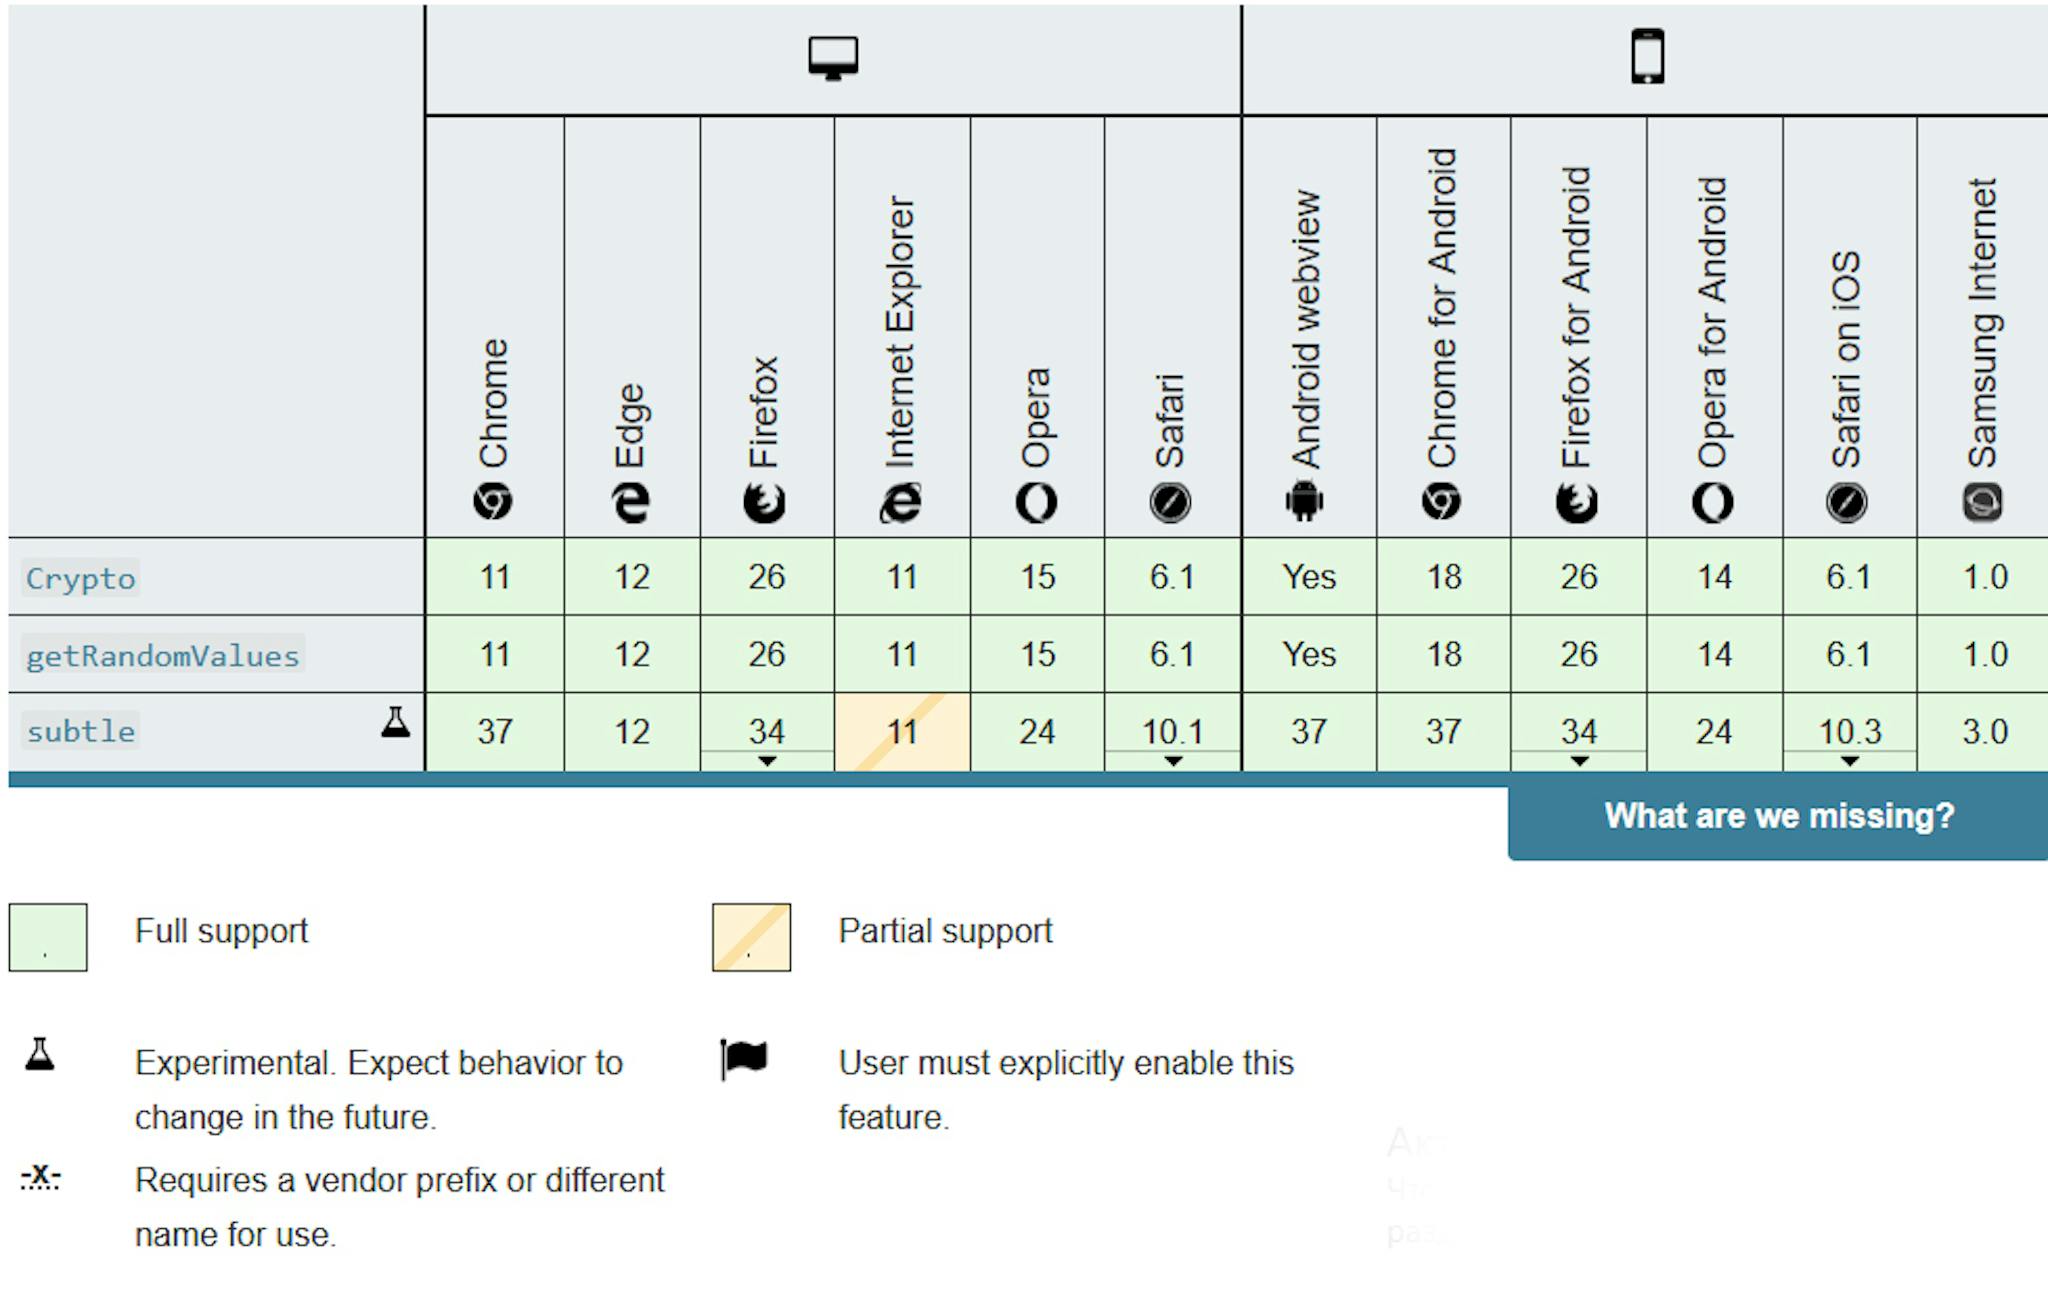
Task: Open the getRandomValues method link
Action: (162, 655)
